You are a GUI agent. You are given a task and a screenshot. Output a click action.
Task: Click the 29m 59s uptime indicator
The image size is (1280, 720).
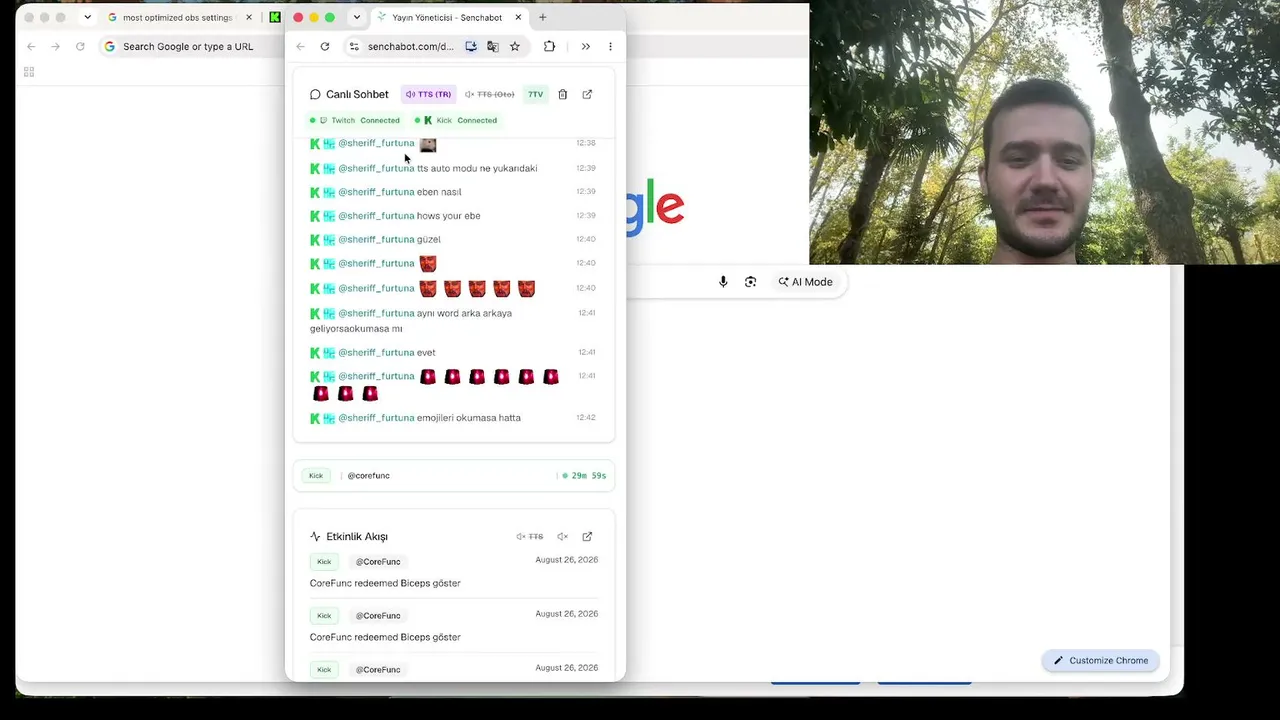coord(584,476)
